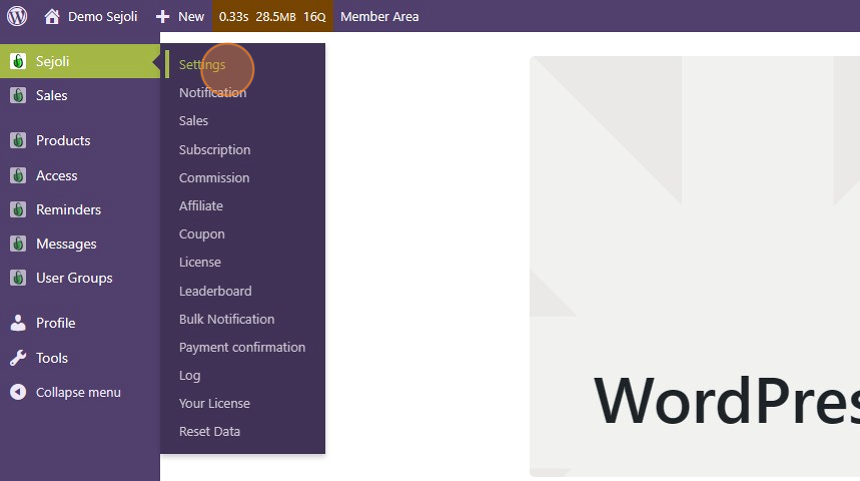Select Subscription submenu item
The width and height of the screenshot is (860, 481).
tap(214, 149)
